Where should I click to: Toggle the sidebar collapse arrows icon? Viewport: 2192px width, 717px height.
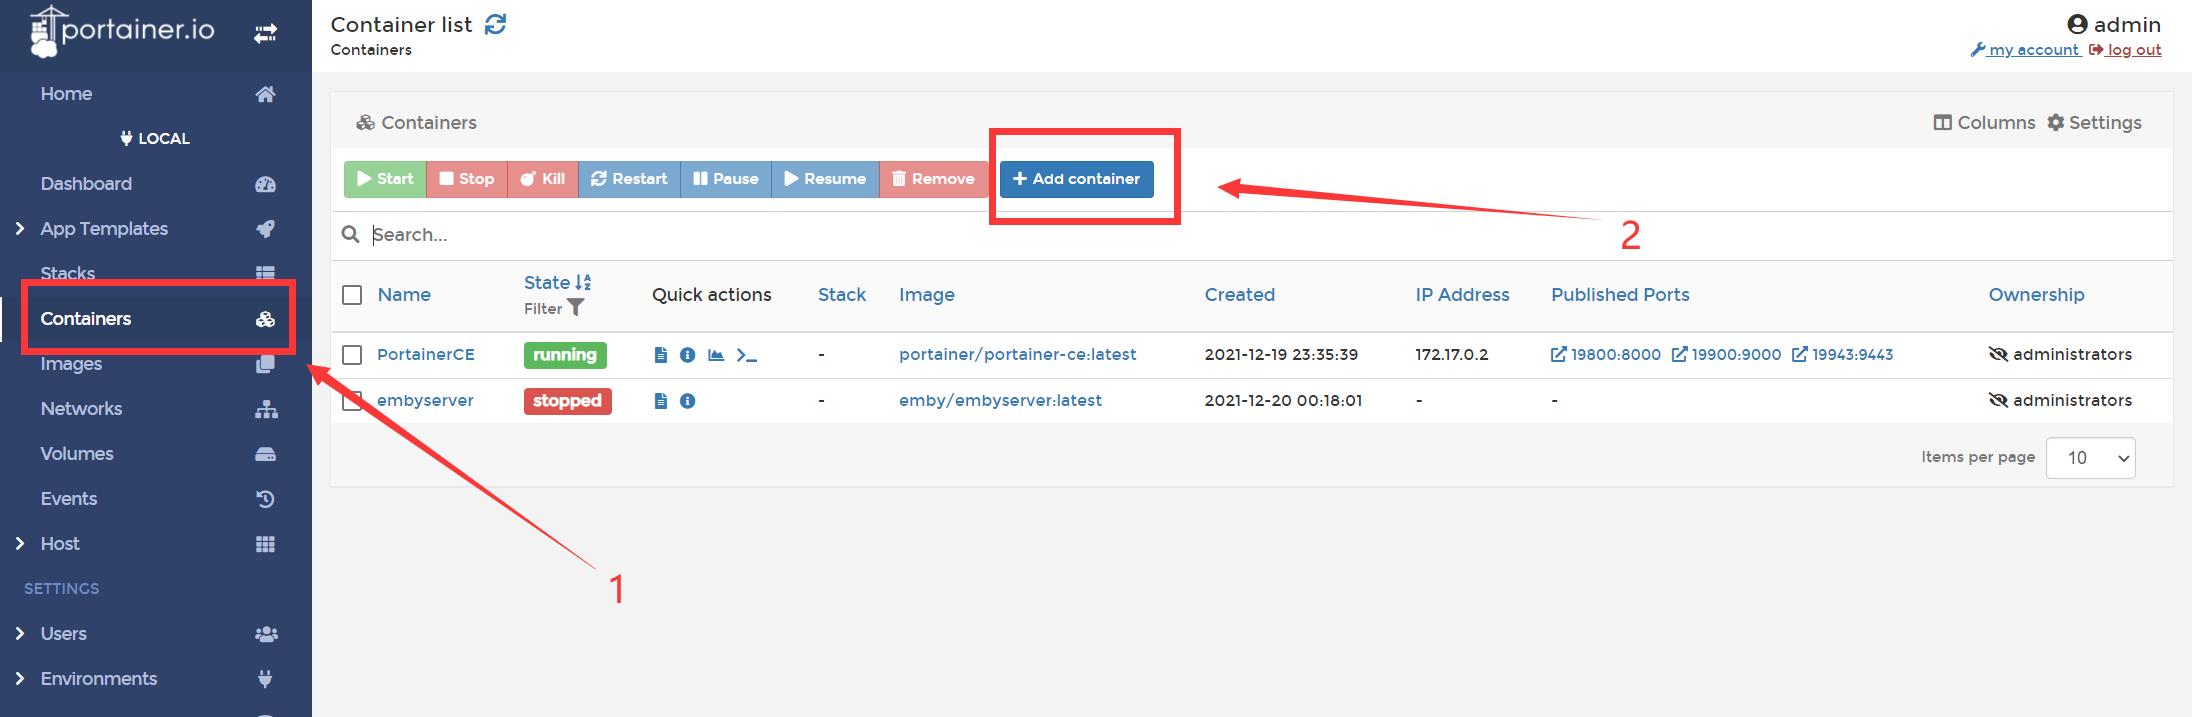pos(265,34)
